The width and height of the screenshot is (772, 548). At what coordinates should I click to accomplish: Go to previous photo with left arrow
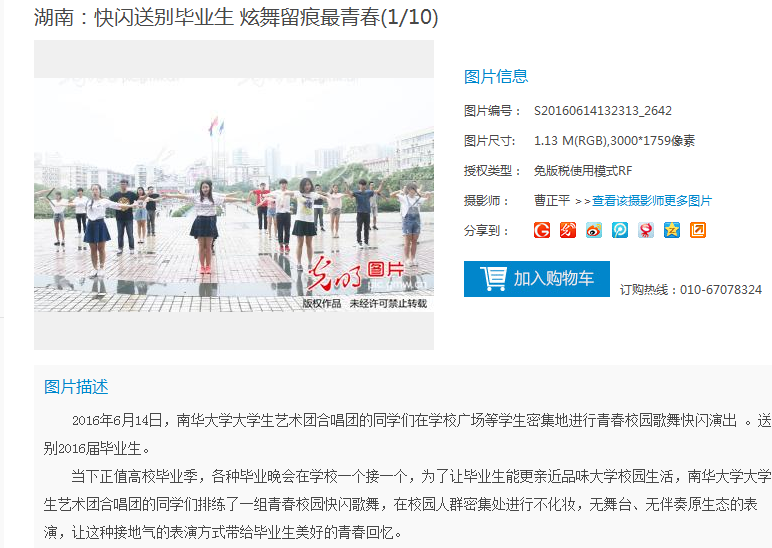[50, 196]
